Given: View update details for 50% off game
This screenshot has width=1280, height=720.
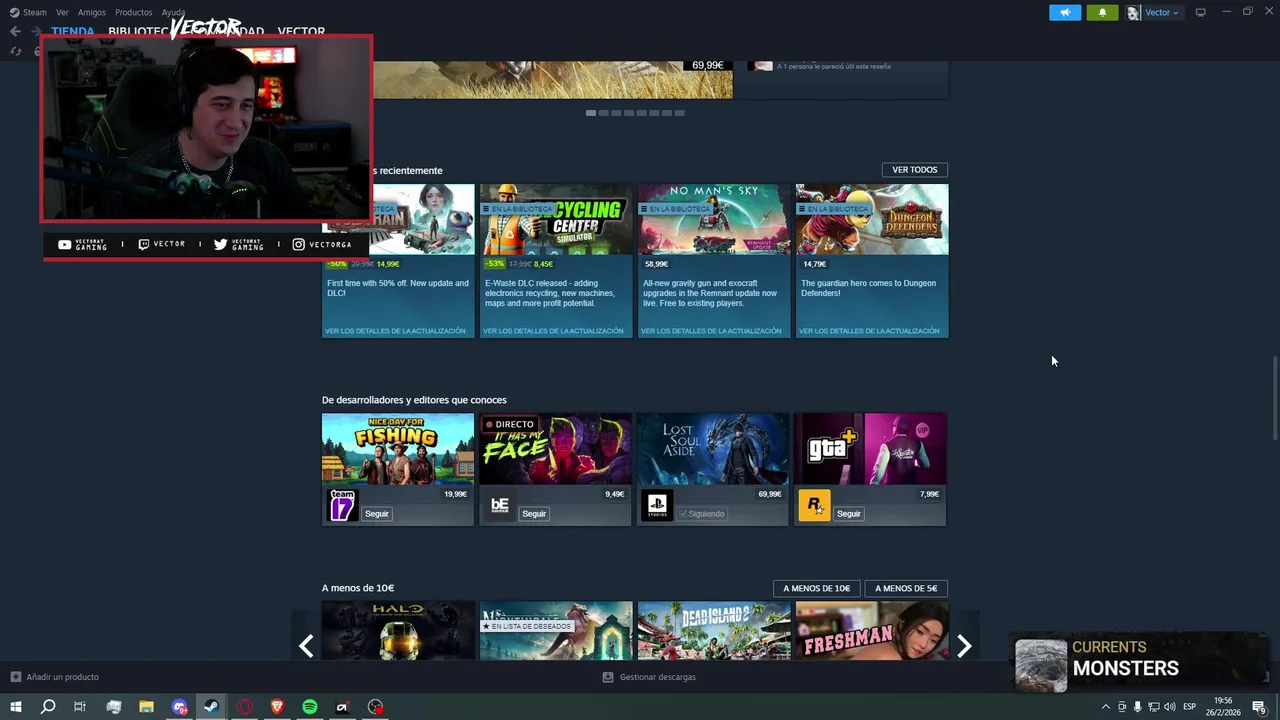Looking at the screenshot, I should [x=395, y=330].
